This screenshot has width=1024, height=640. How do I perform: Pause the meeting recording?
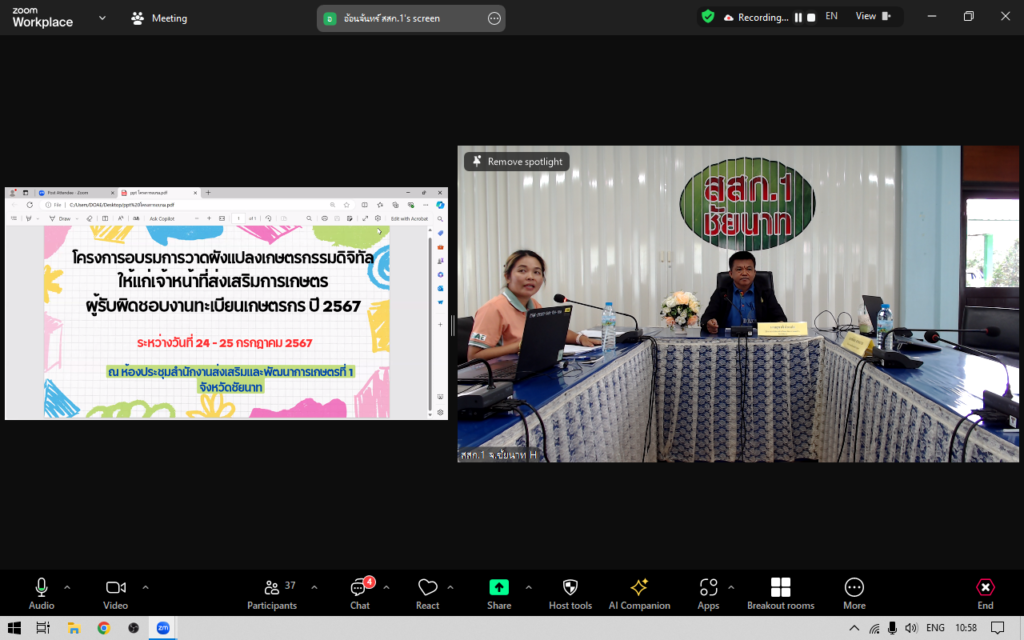[798, 17]
